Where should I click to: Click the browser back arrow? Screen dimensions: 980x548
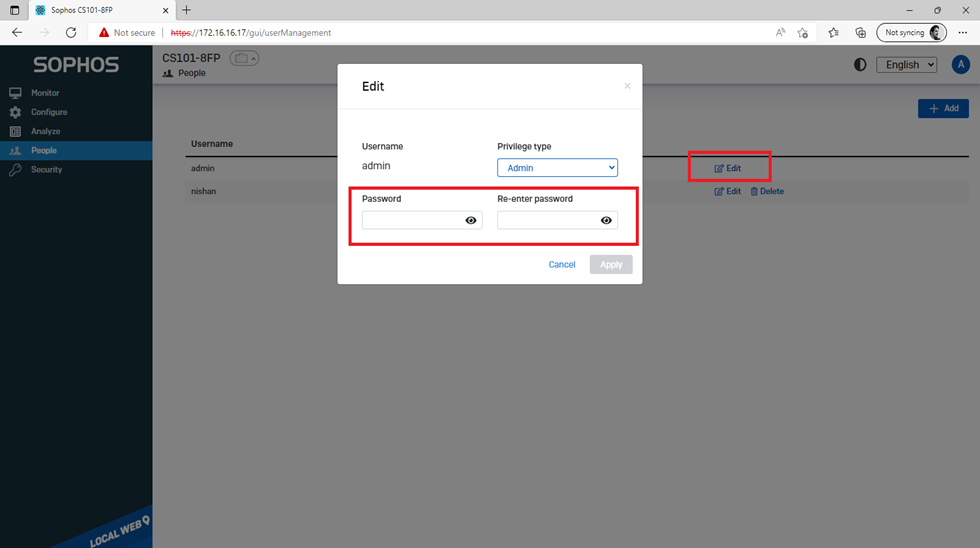(x=17, y=32)
